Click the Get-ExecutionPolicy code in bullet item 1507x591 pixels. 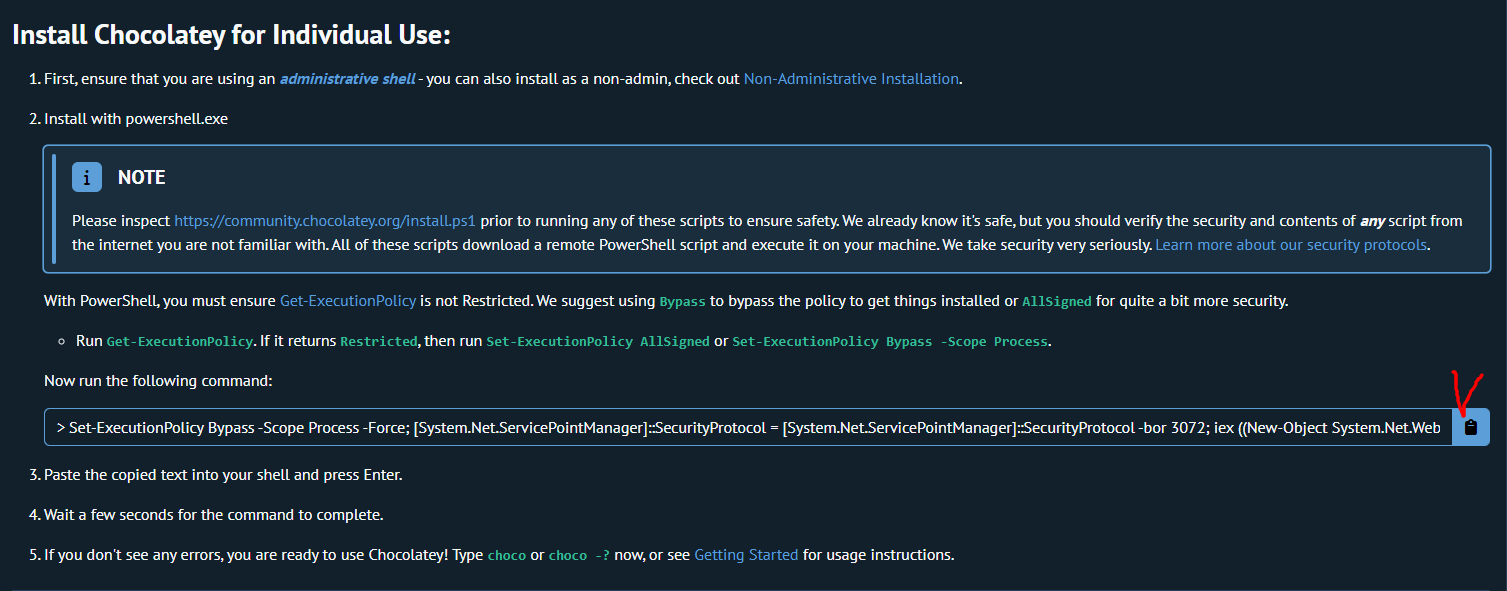(x=180, y=341)
